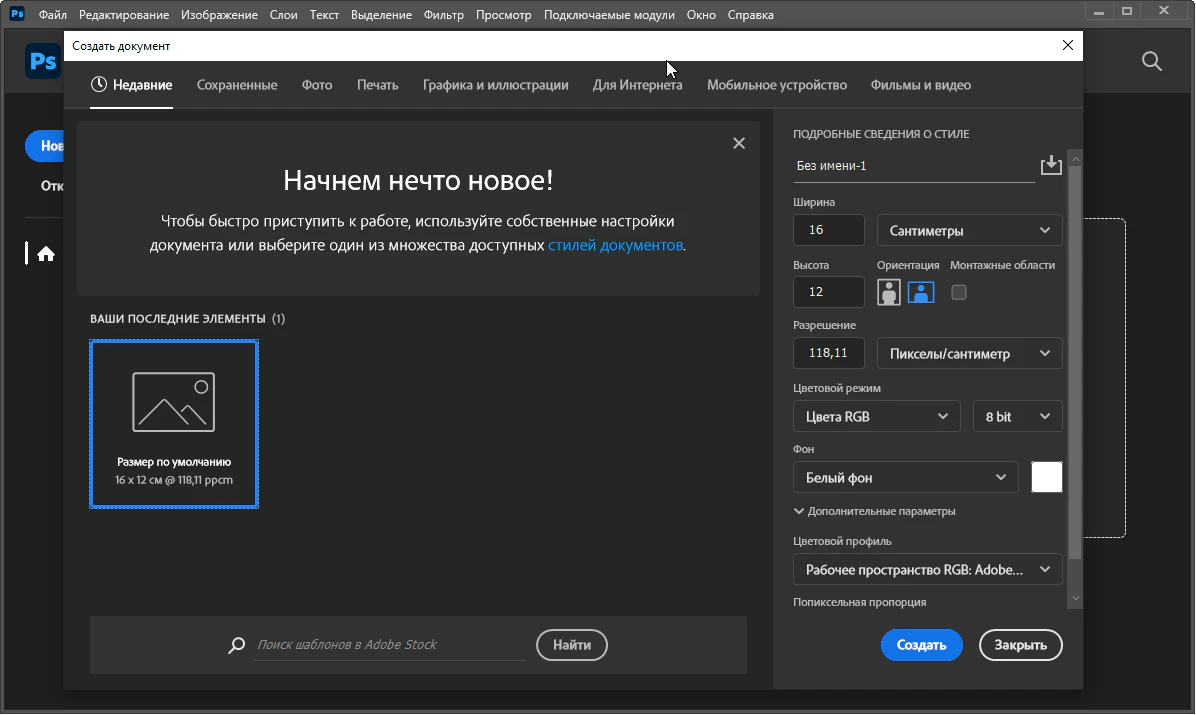Click the Photoshop logo icon on home screen

(x=43, y=62)
